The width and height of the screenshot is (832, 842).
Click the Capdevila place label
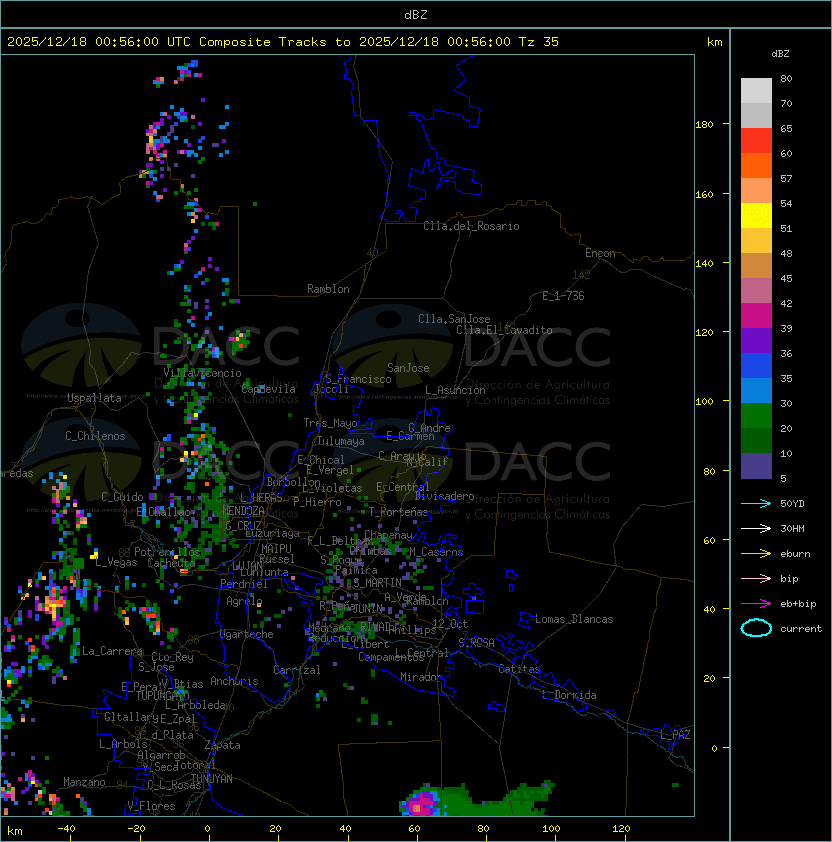(269, 389)
